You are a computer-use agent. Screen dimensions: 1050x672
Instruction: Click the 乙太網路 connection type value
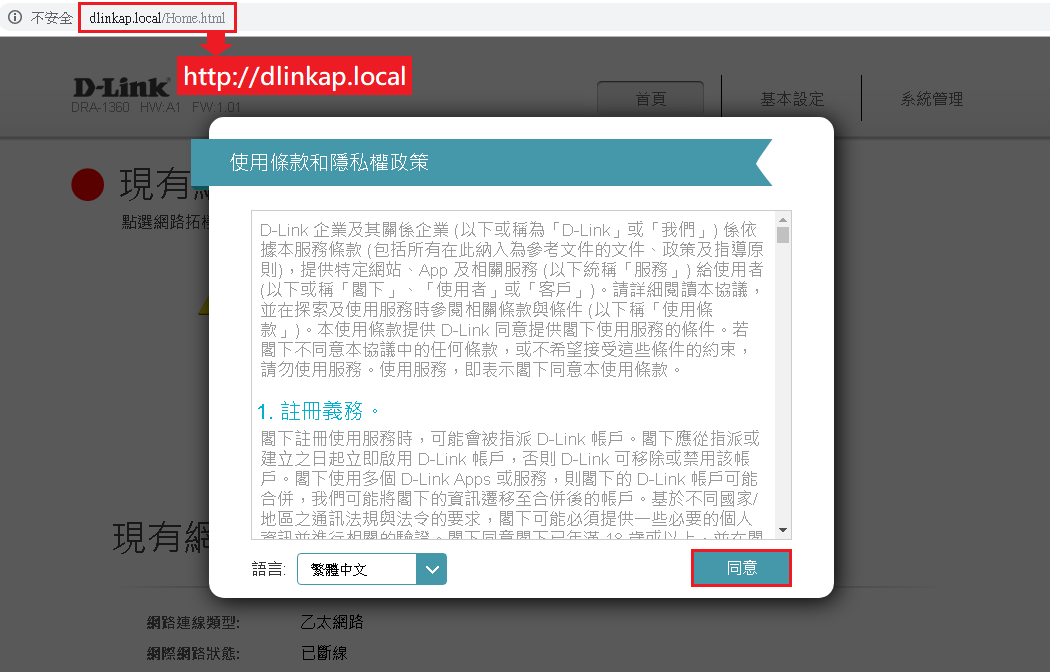332,623
